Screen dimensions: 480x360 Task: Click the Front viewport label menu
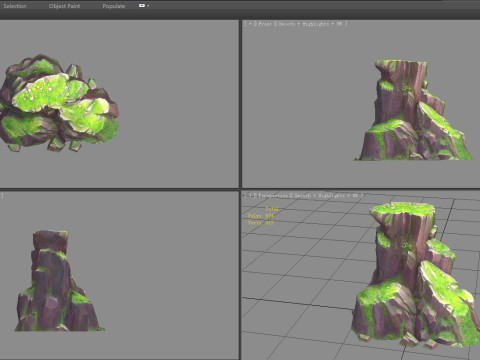(265, 24)
